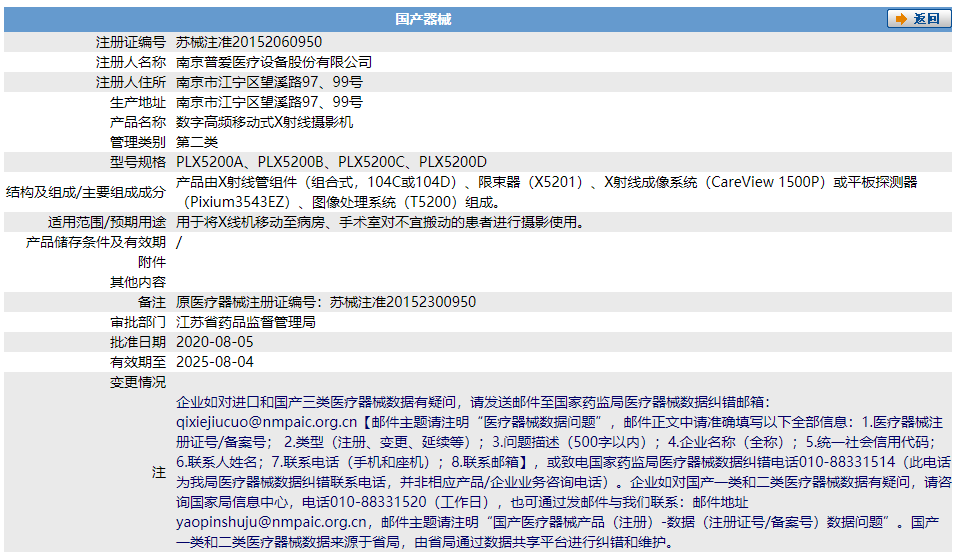
Task: Click the 变更情况 row label
Action: pyautogui.click(x=138, y=382)
